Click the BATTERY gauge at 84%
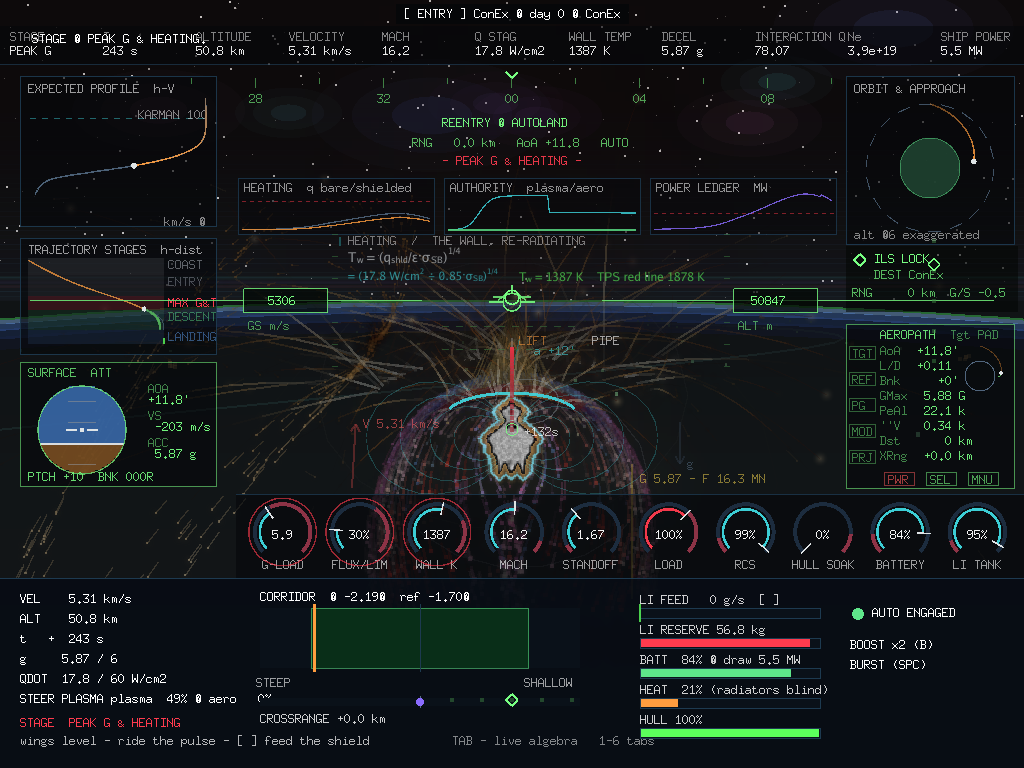The width and height of the screenshot is (1024, 768). (x=900, y=533)
